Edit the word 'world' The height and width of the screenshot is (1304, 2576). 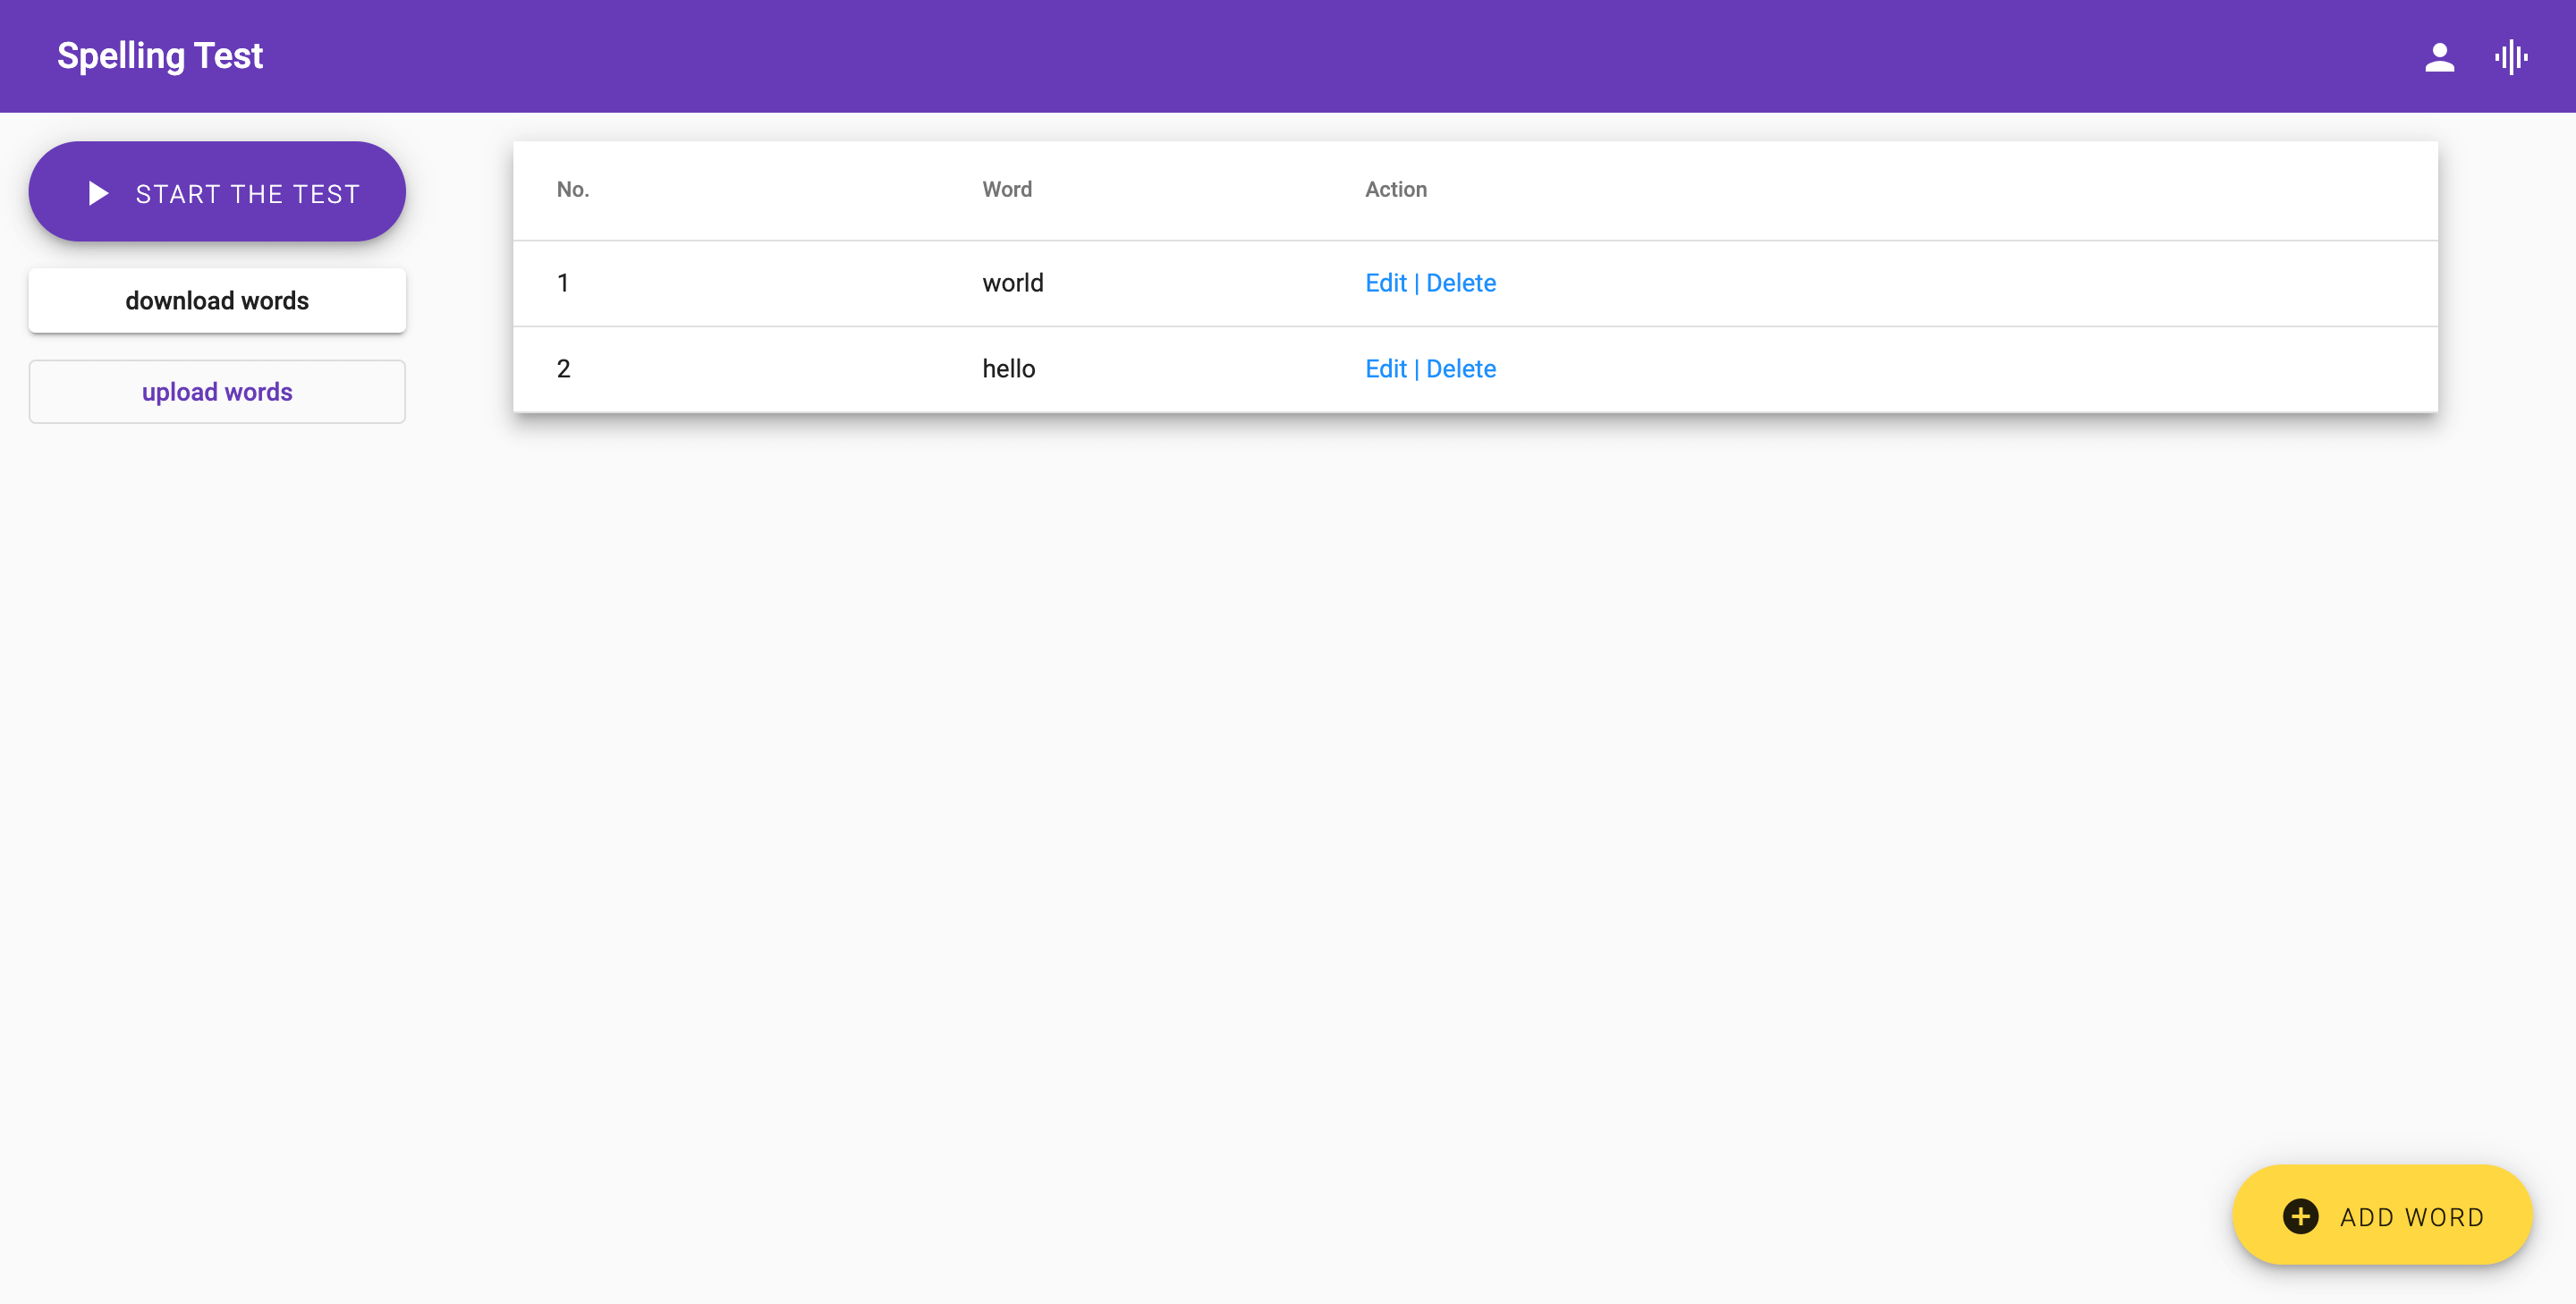pyautogui.click(x=1385, y=283)
